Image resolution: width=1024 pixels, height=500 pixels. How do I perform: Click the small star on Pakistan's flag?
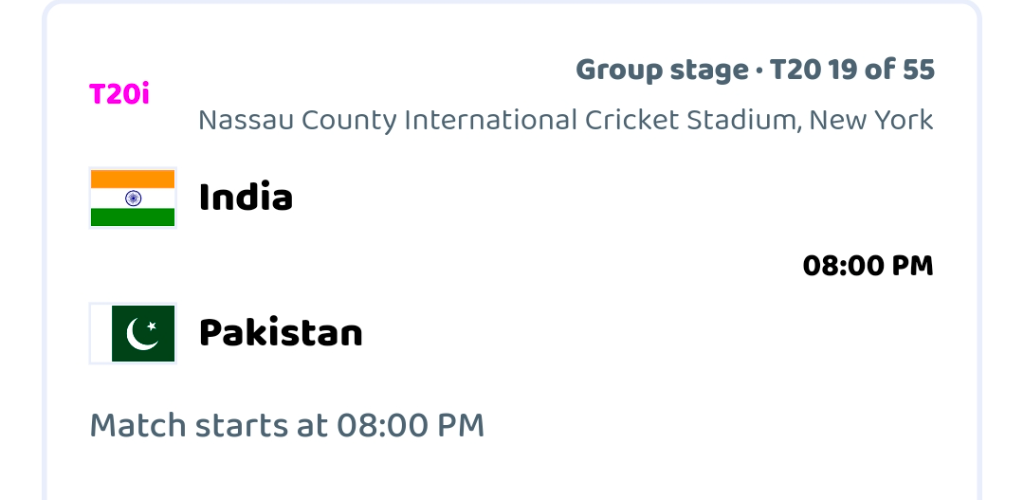[x=152, y=325]
